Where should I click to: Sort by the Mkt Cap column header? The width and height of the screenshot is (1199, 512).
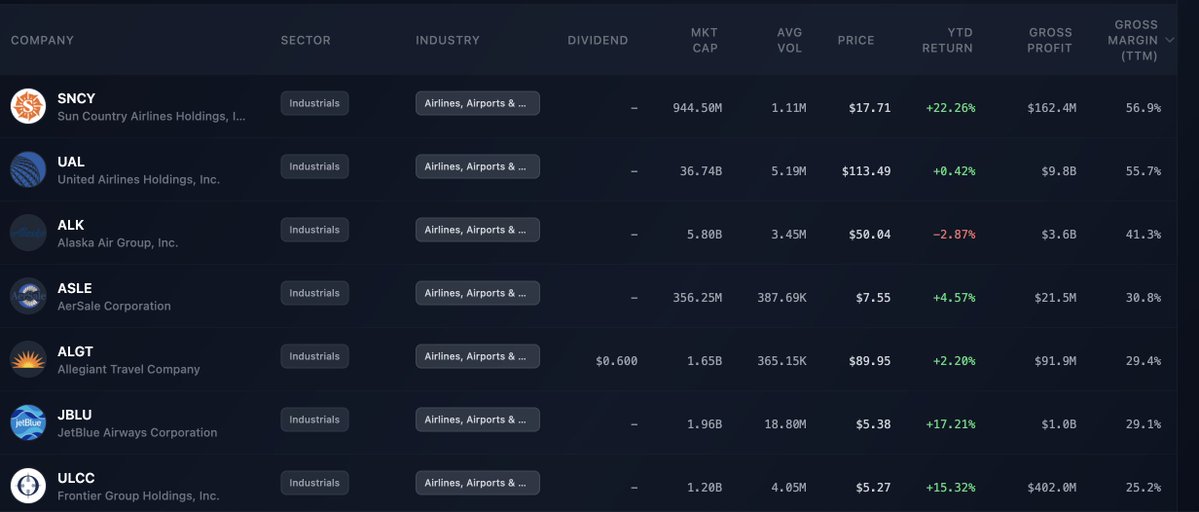point(703,40)
